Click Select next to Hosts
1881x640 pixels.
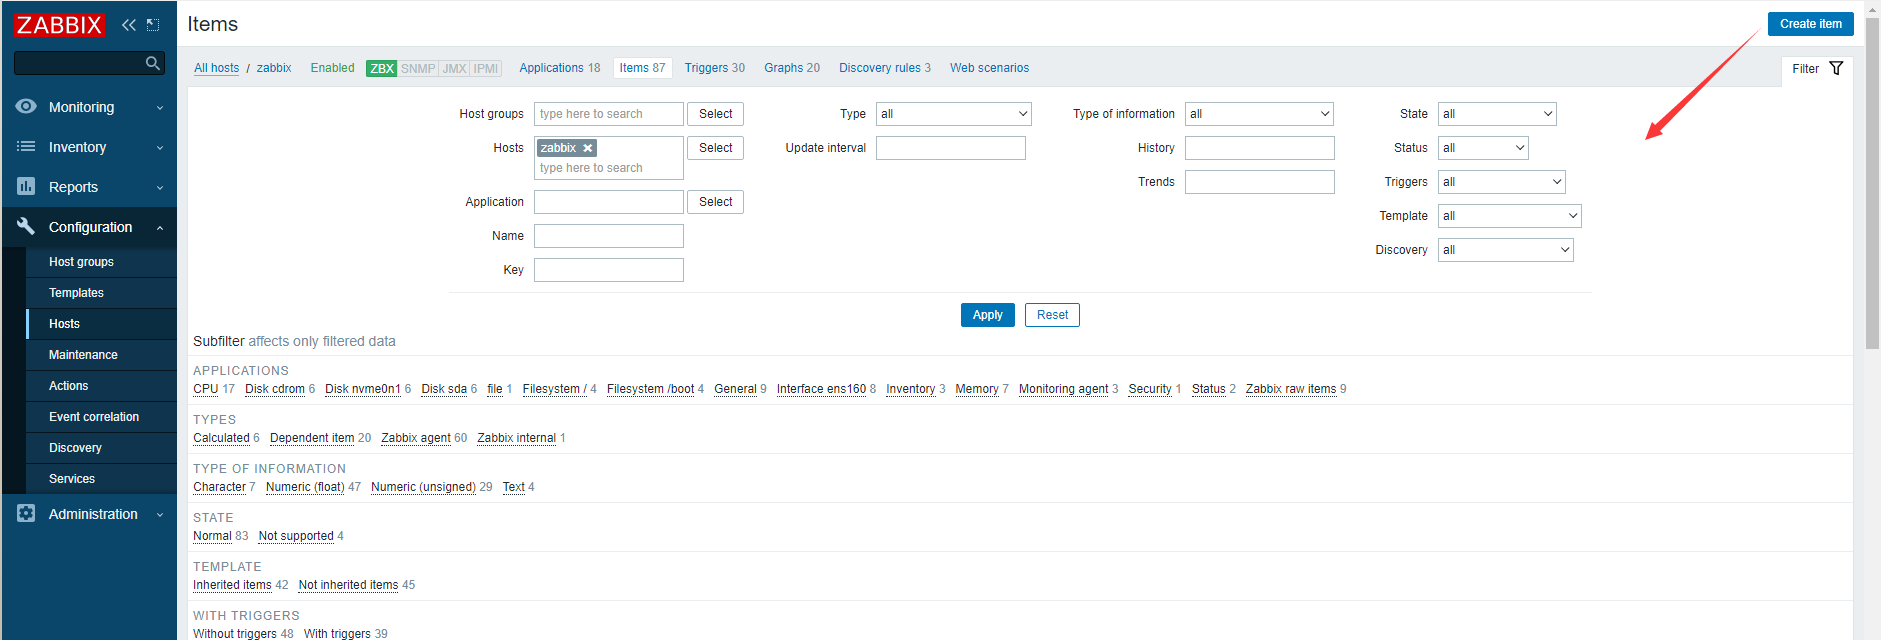coord(715,148)
